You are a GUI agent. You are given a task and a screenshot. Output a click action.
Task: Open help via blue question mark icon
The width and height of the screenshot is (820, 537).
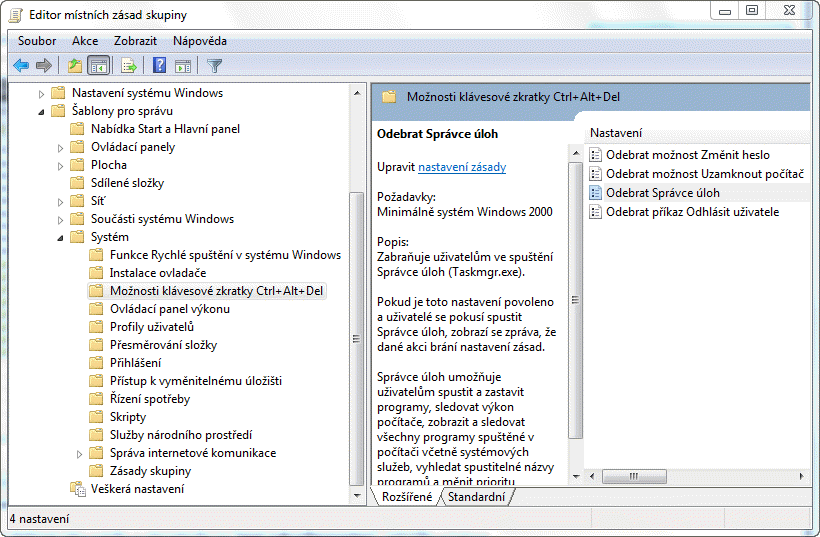click(159, 65)
